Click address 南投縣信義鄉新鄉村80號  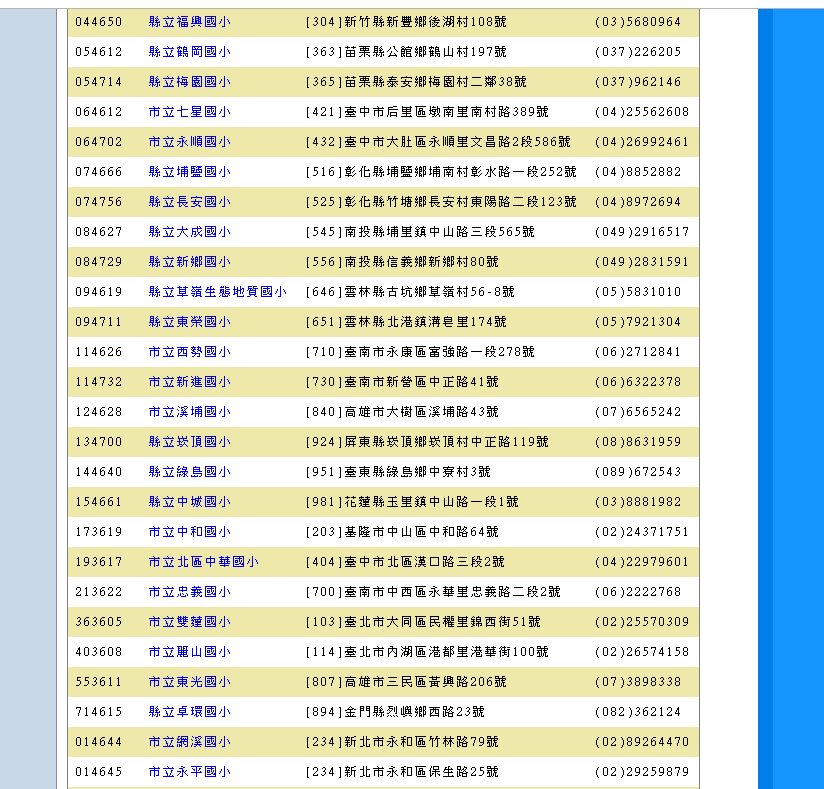(421, 262)
